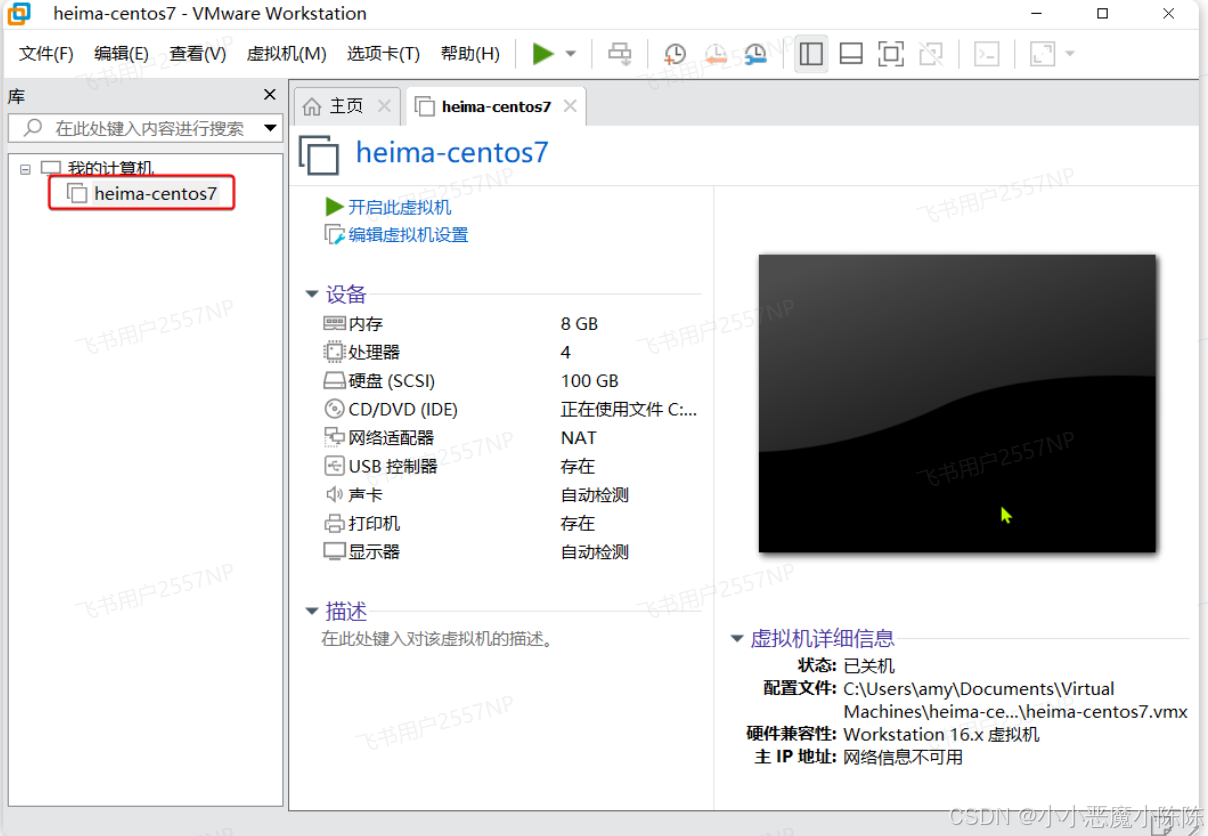Click the printer icon beside 打印机

334,523
